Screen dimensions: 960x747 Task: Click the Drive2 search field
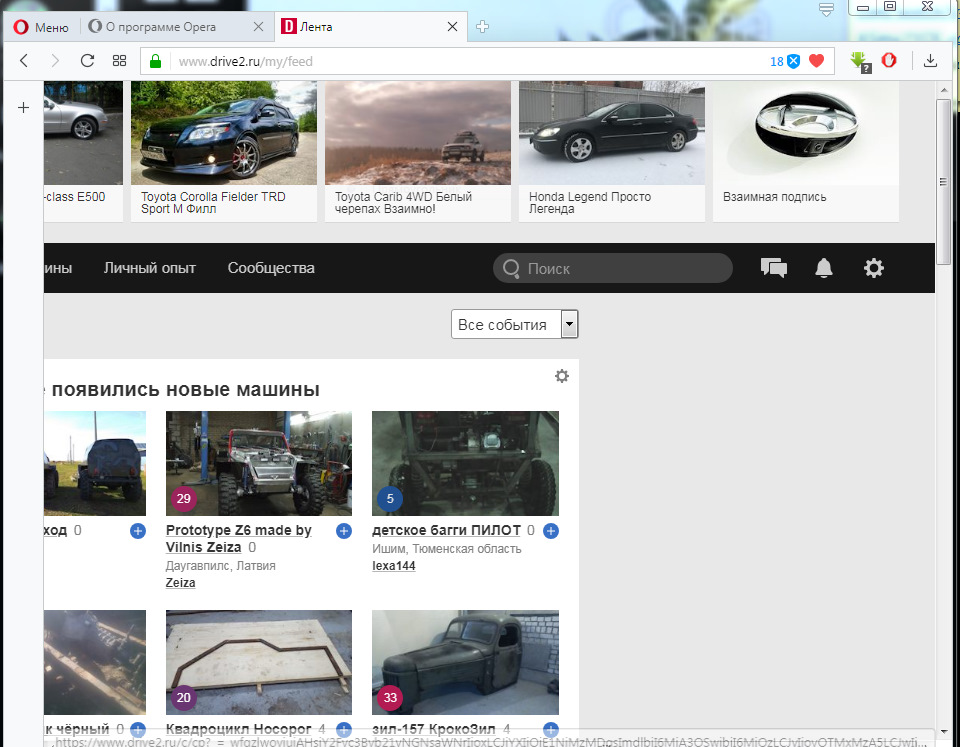click(612, 268)
